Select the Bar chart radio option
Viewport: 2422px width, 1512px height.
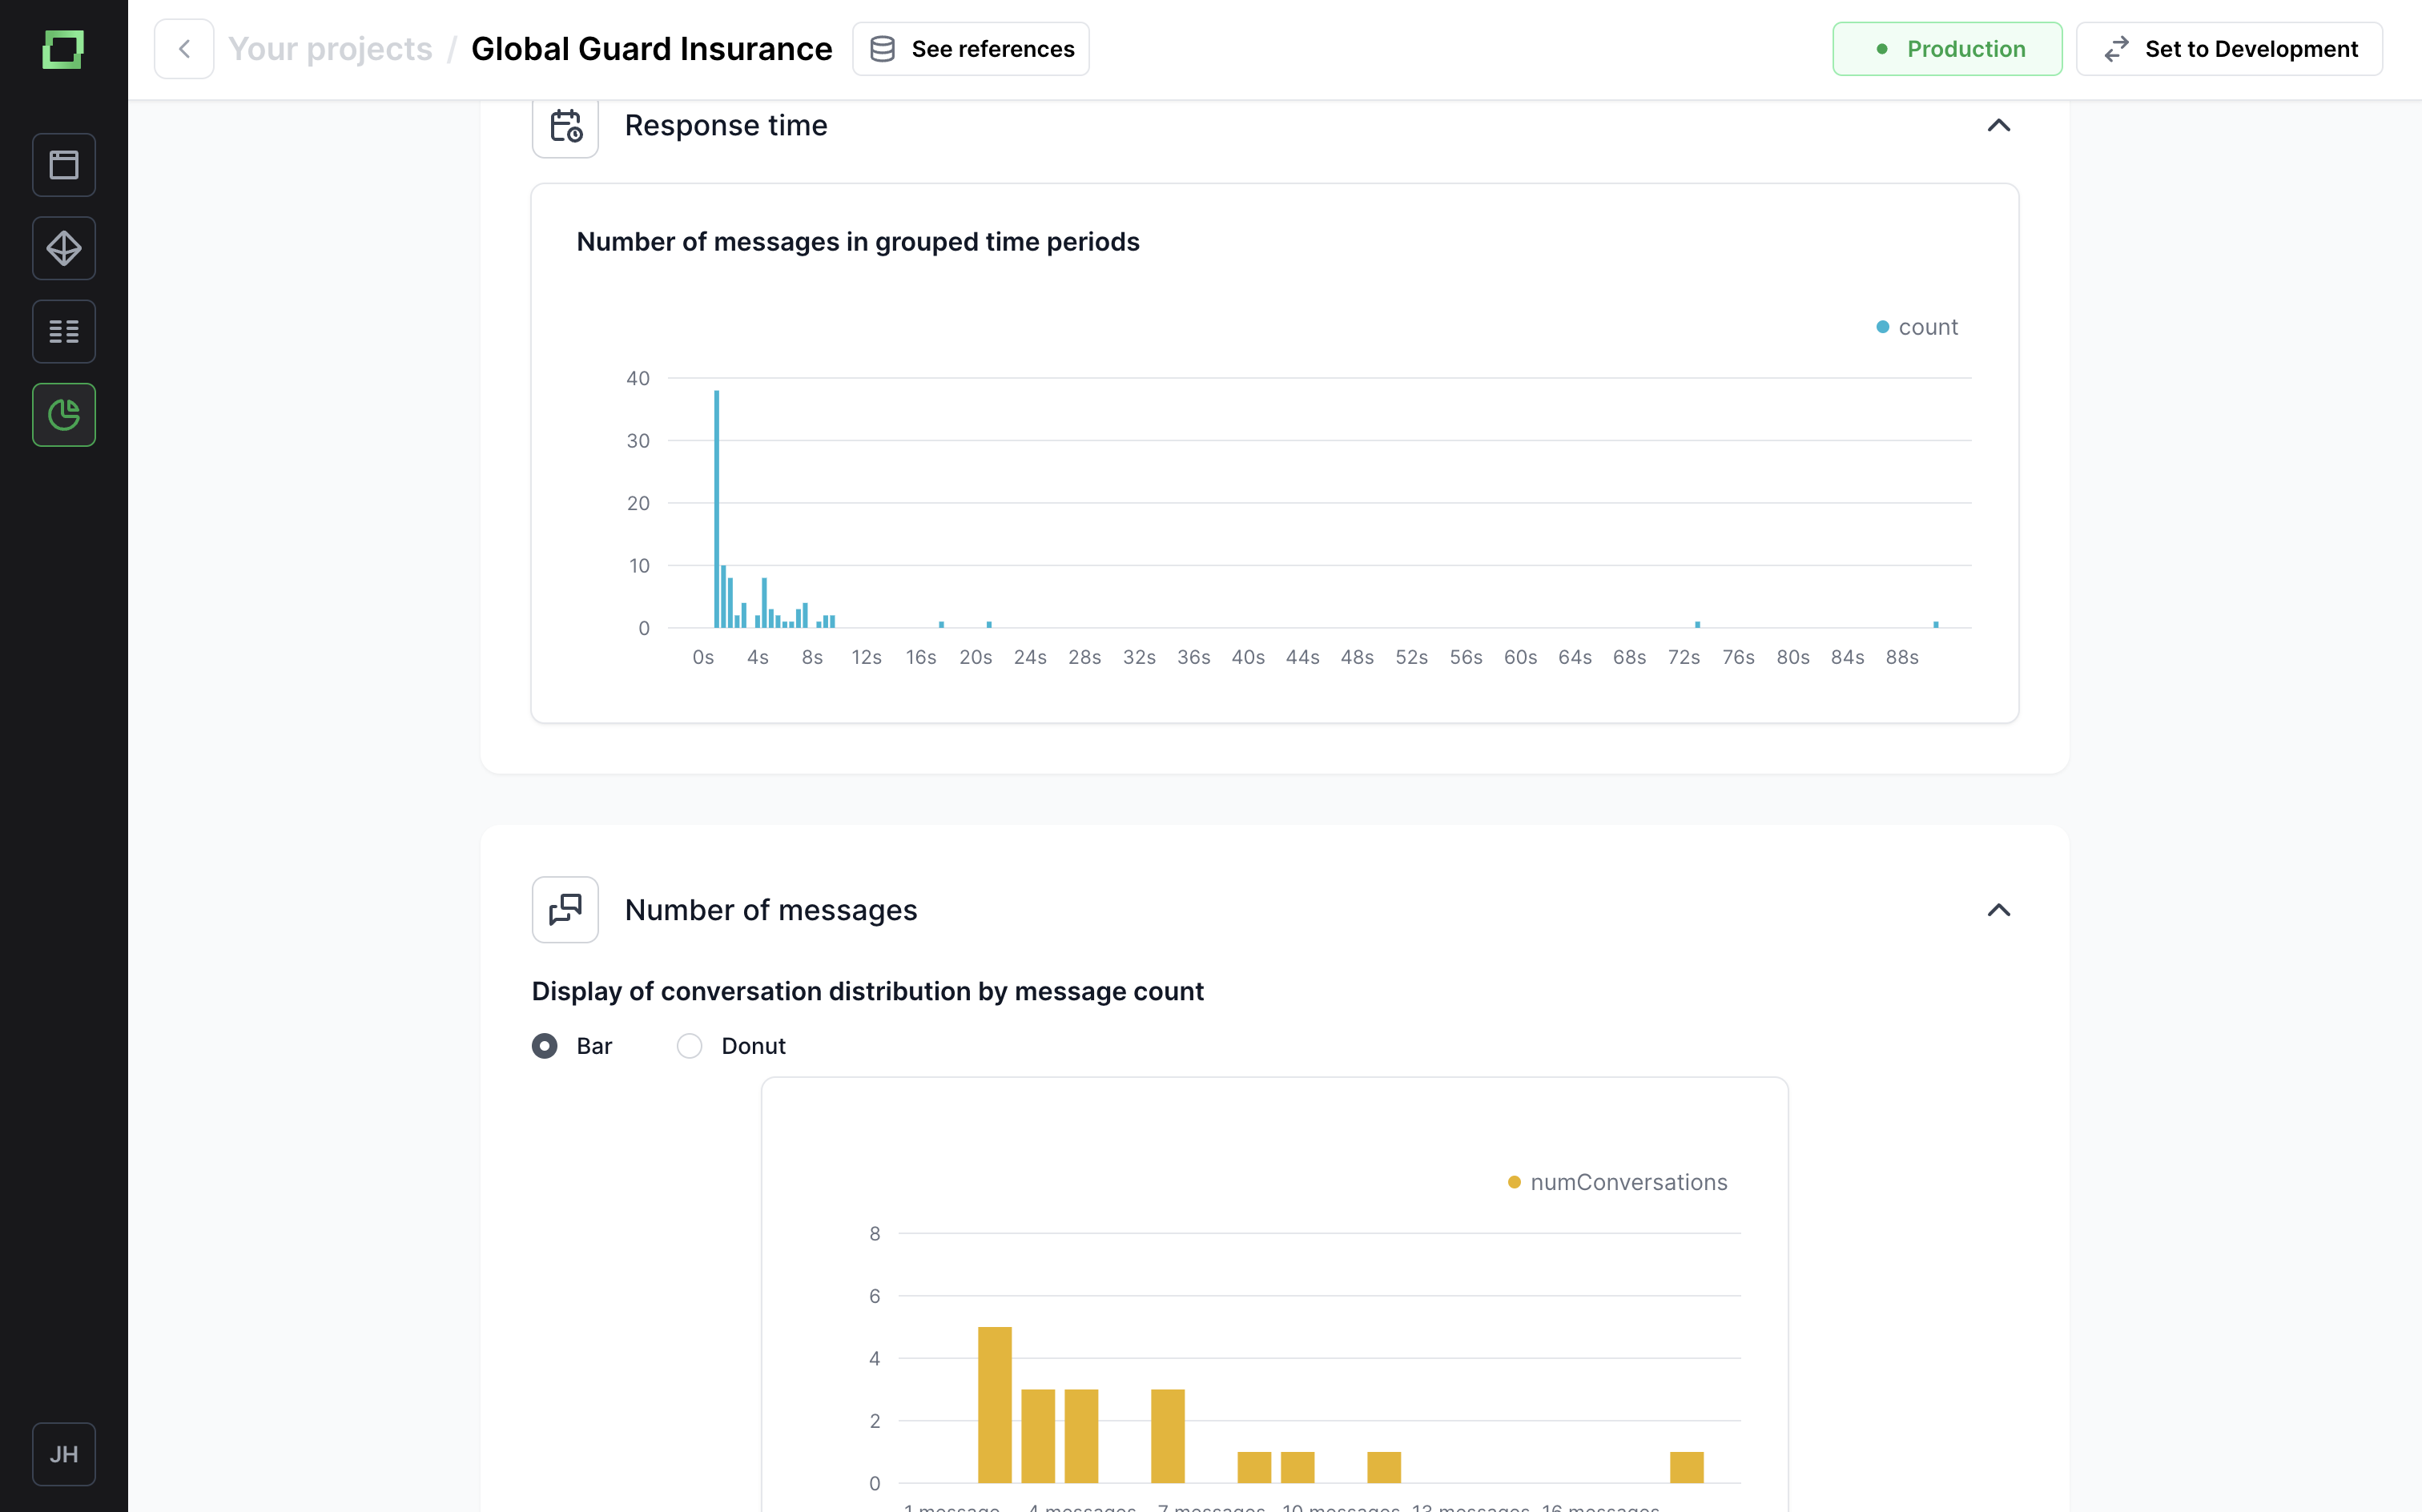545,1046
